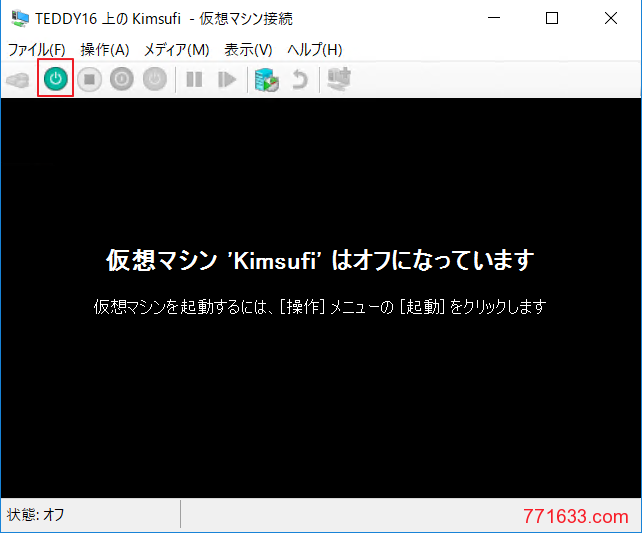Click the Ctrl+Alt+Del toolbar icon

18,79
